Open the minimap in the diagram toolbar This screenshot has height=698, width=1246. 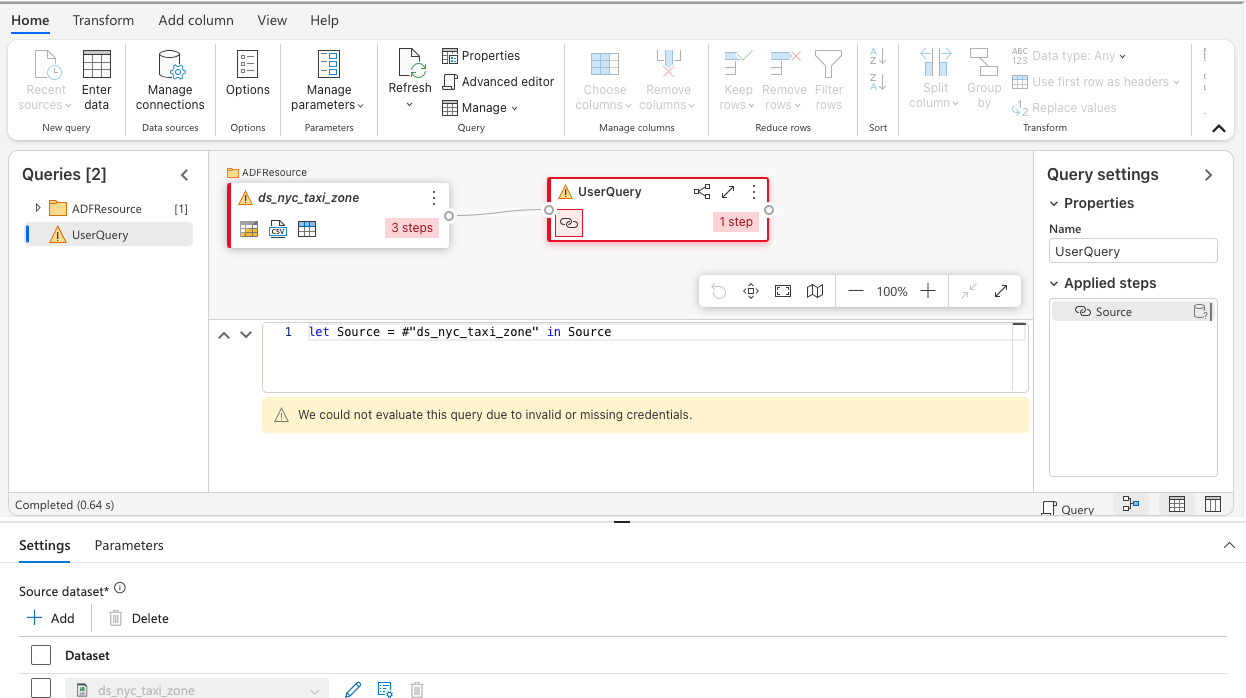tap(814, 291)
